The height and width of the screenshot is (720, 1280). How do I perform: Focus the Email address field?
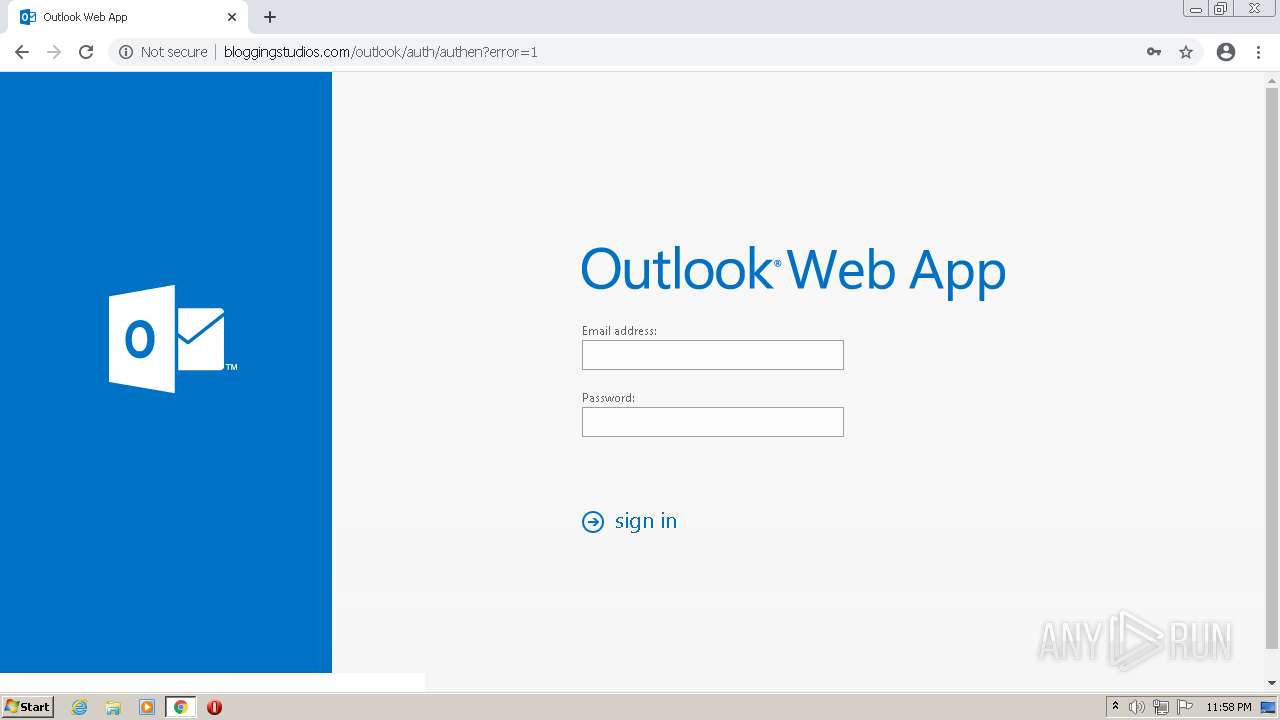click(x=713, y=355)
